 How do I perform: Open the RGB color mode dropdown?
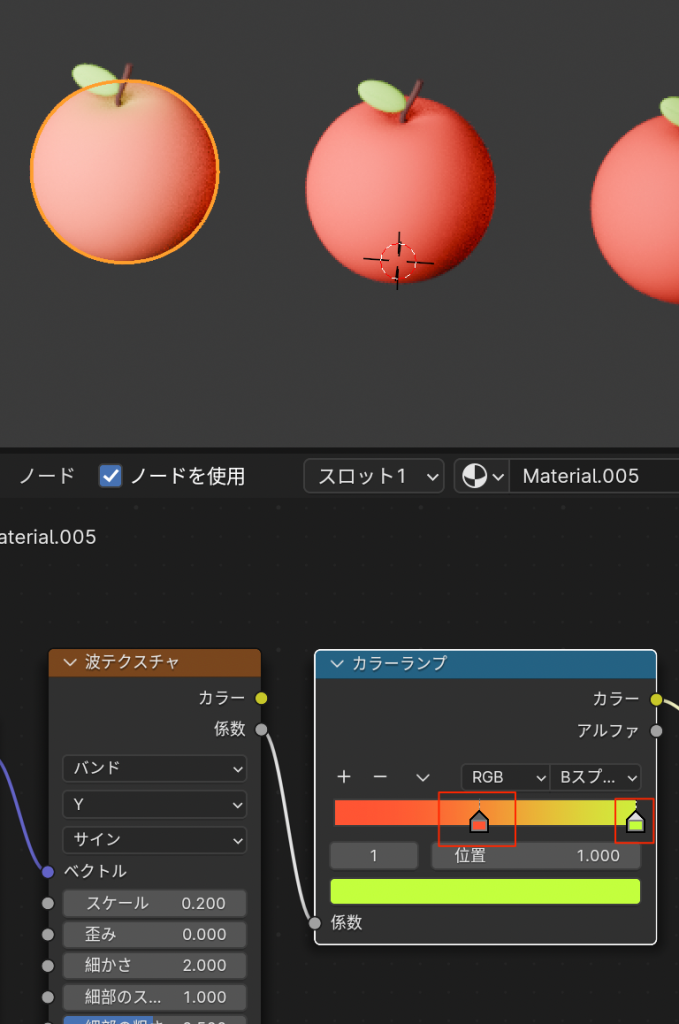(505, 777)
